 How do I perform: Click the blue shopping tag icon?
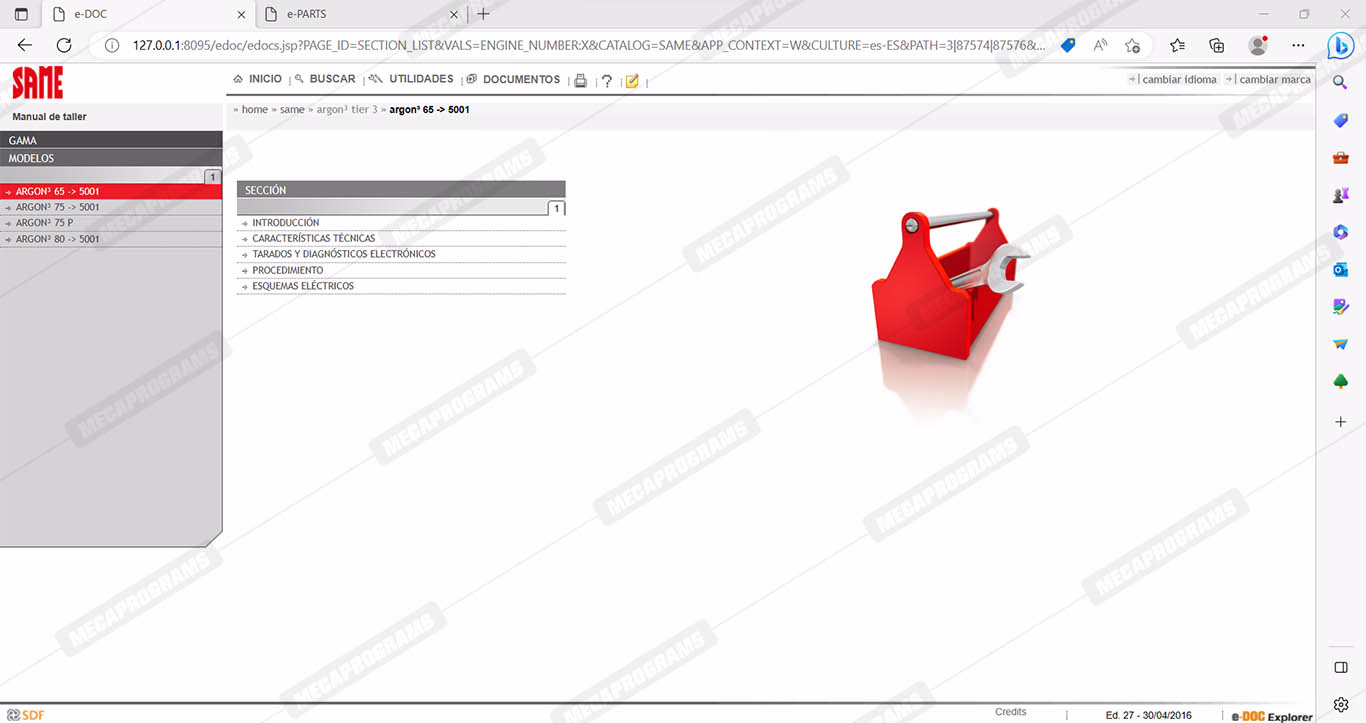pyautogui.click(x=1068, y=45)
